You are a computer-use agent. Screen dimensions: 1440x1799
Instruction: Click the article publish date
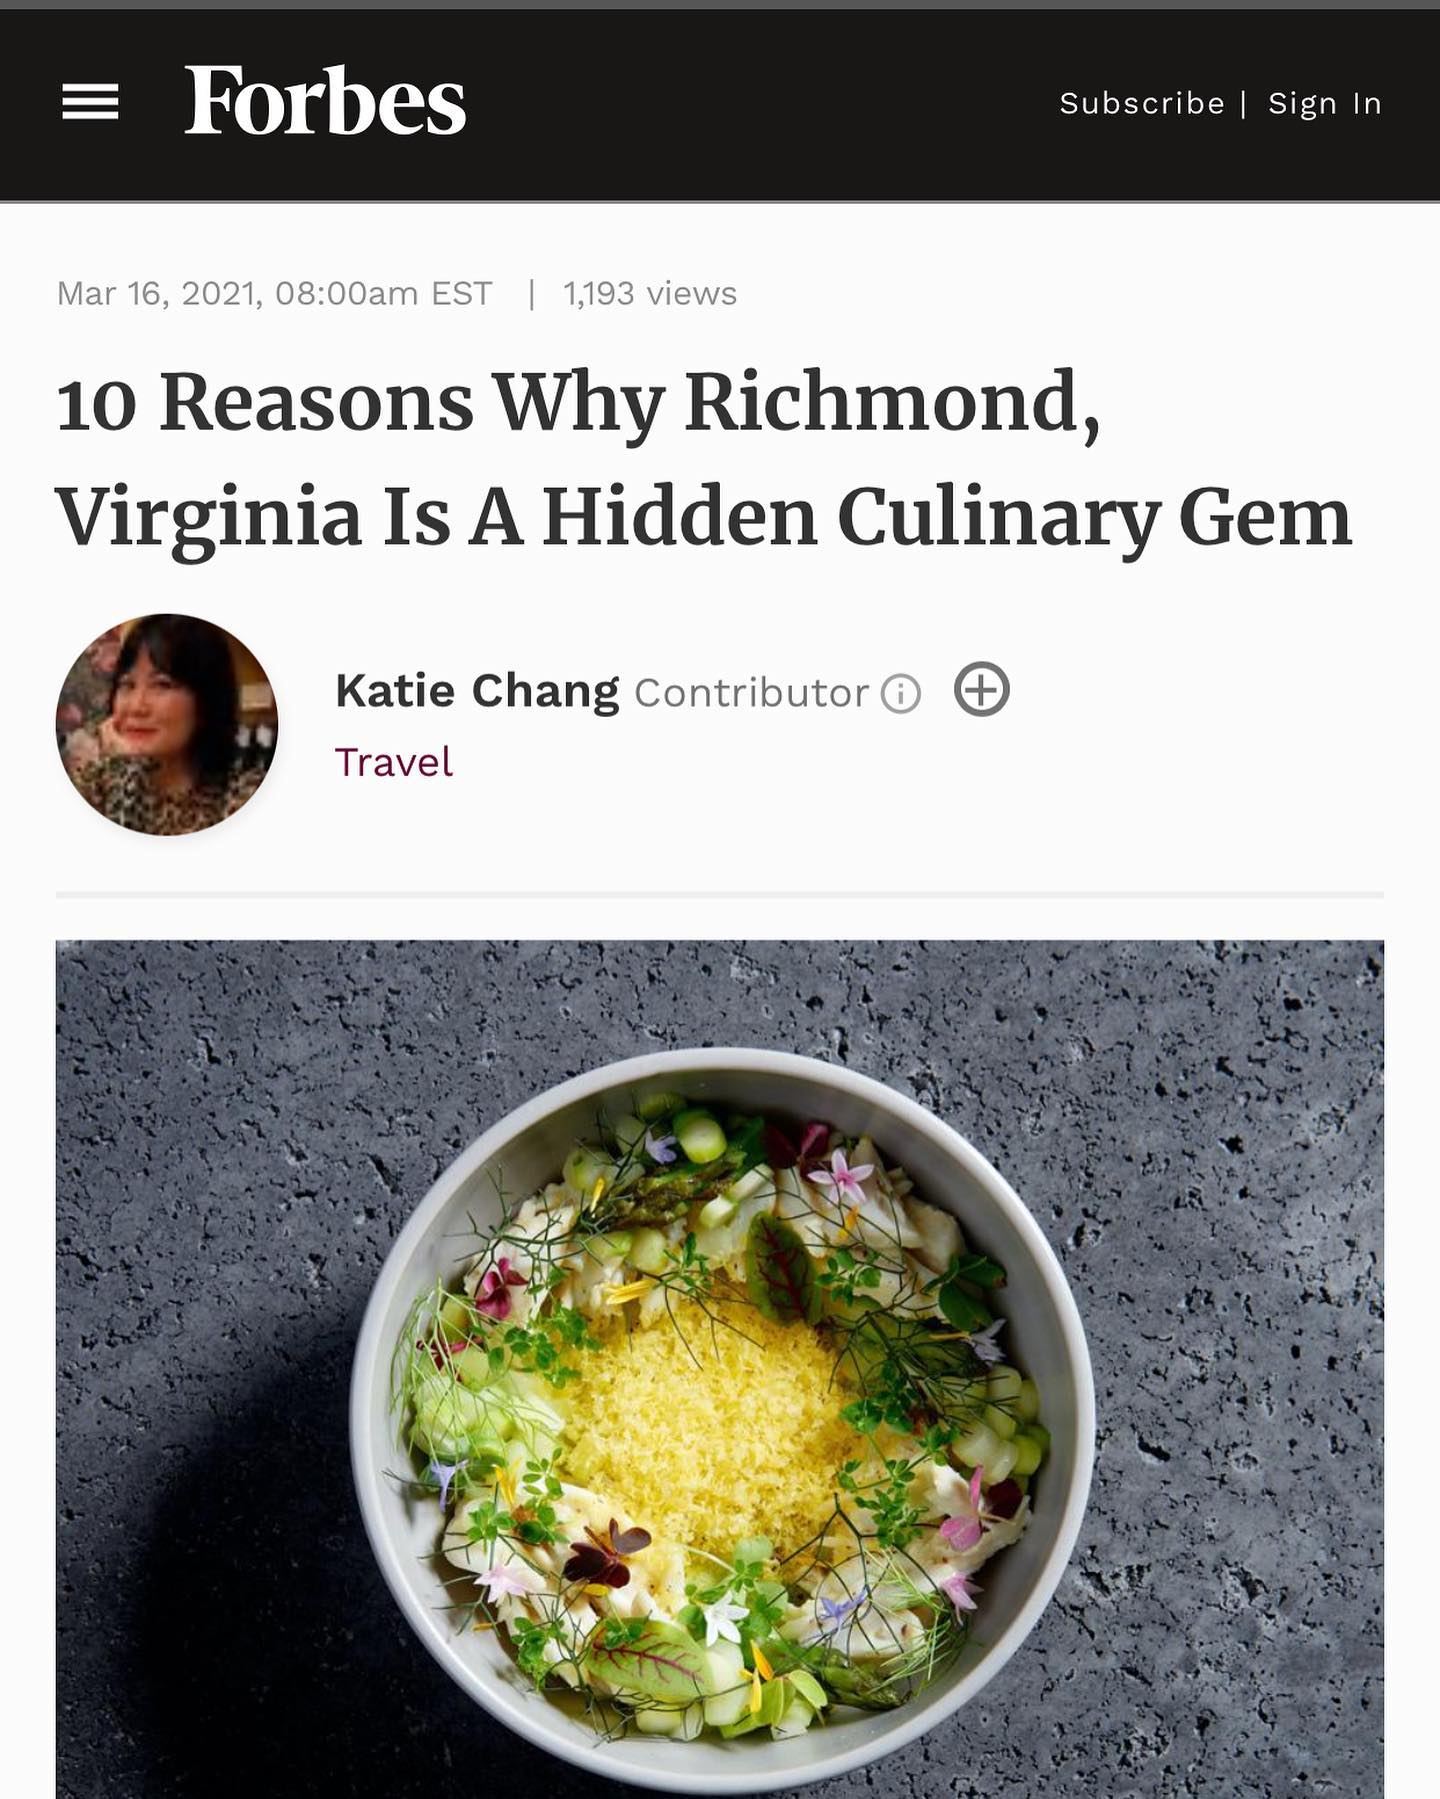point(274,293)
